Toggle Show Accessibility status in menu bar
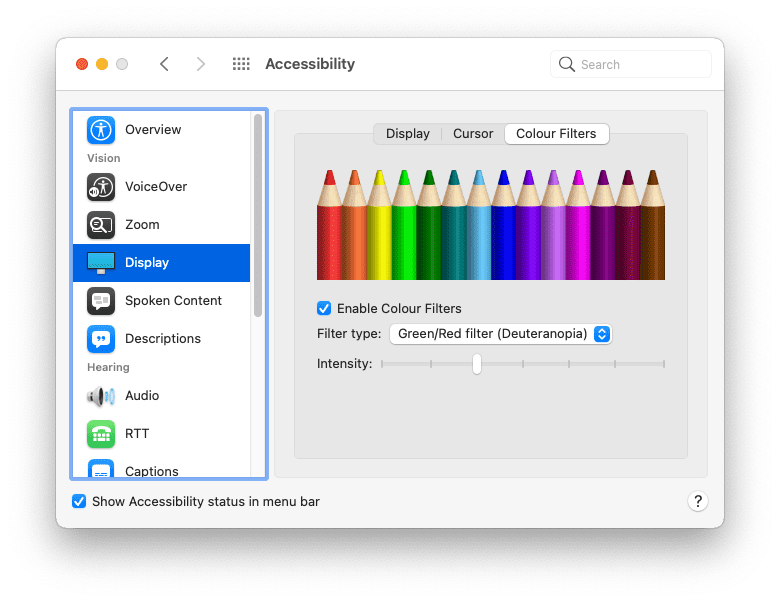This screenshot has height=602, width=780. [79, 501]
